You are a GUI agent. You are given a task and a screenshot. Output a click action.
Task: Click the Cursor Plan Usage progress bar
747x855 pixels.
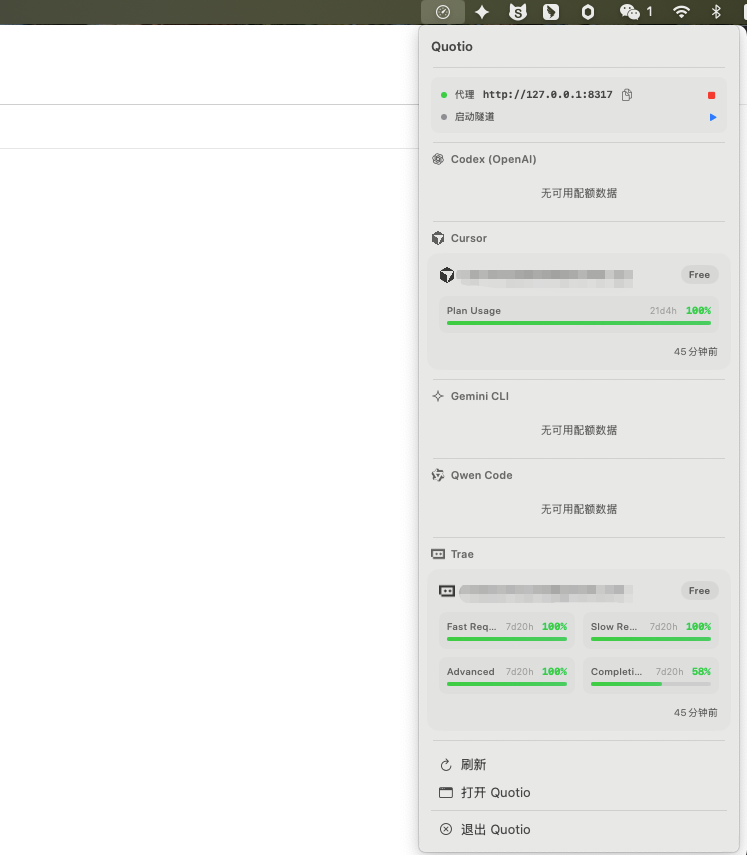[578, 323]
